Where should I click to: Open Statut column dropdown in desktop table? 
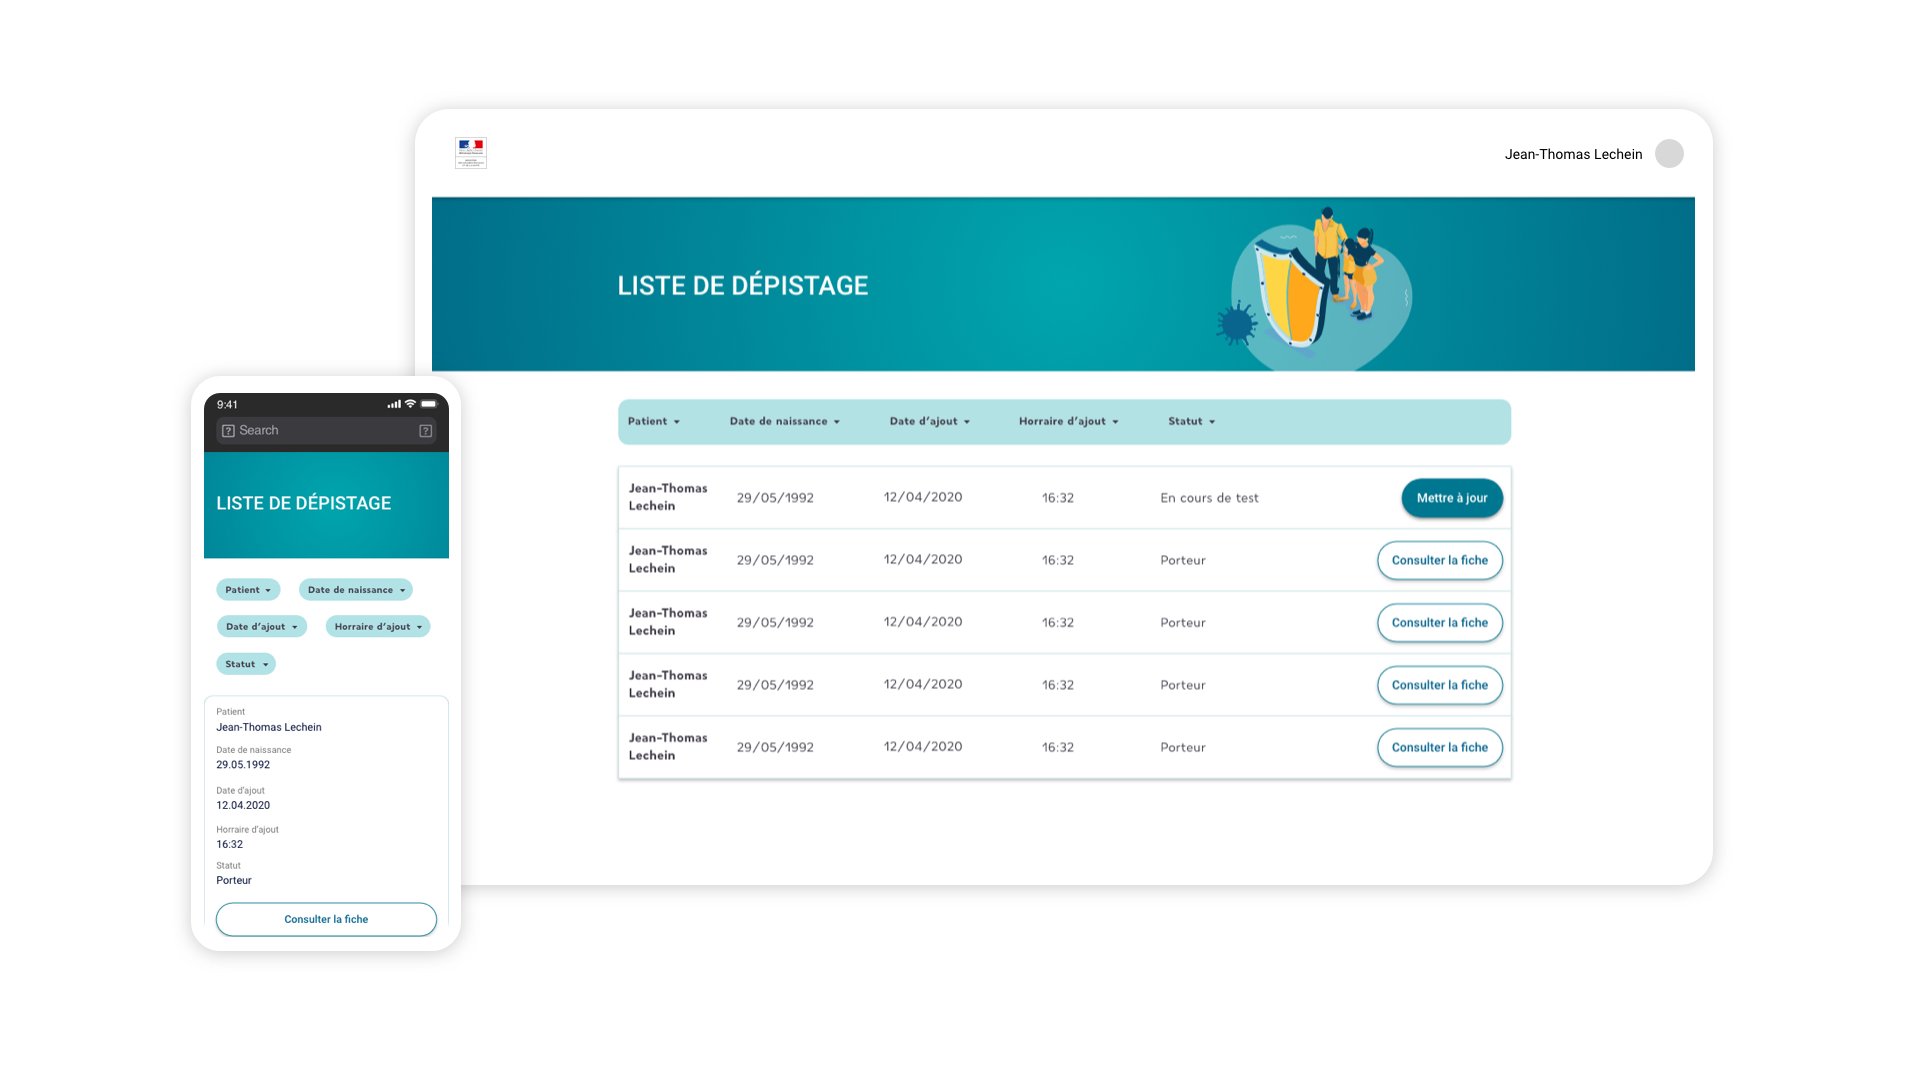pos(1192,422)
